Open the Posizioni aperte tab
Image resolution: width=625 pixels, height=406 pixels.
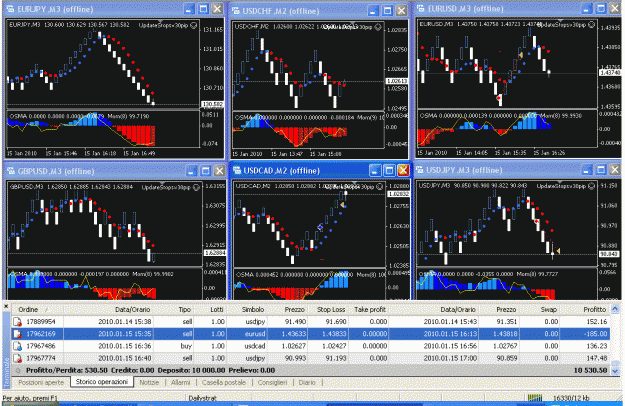pos(41,382)
